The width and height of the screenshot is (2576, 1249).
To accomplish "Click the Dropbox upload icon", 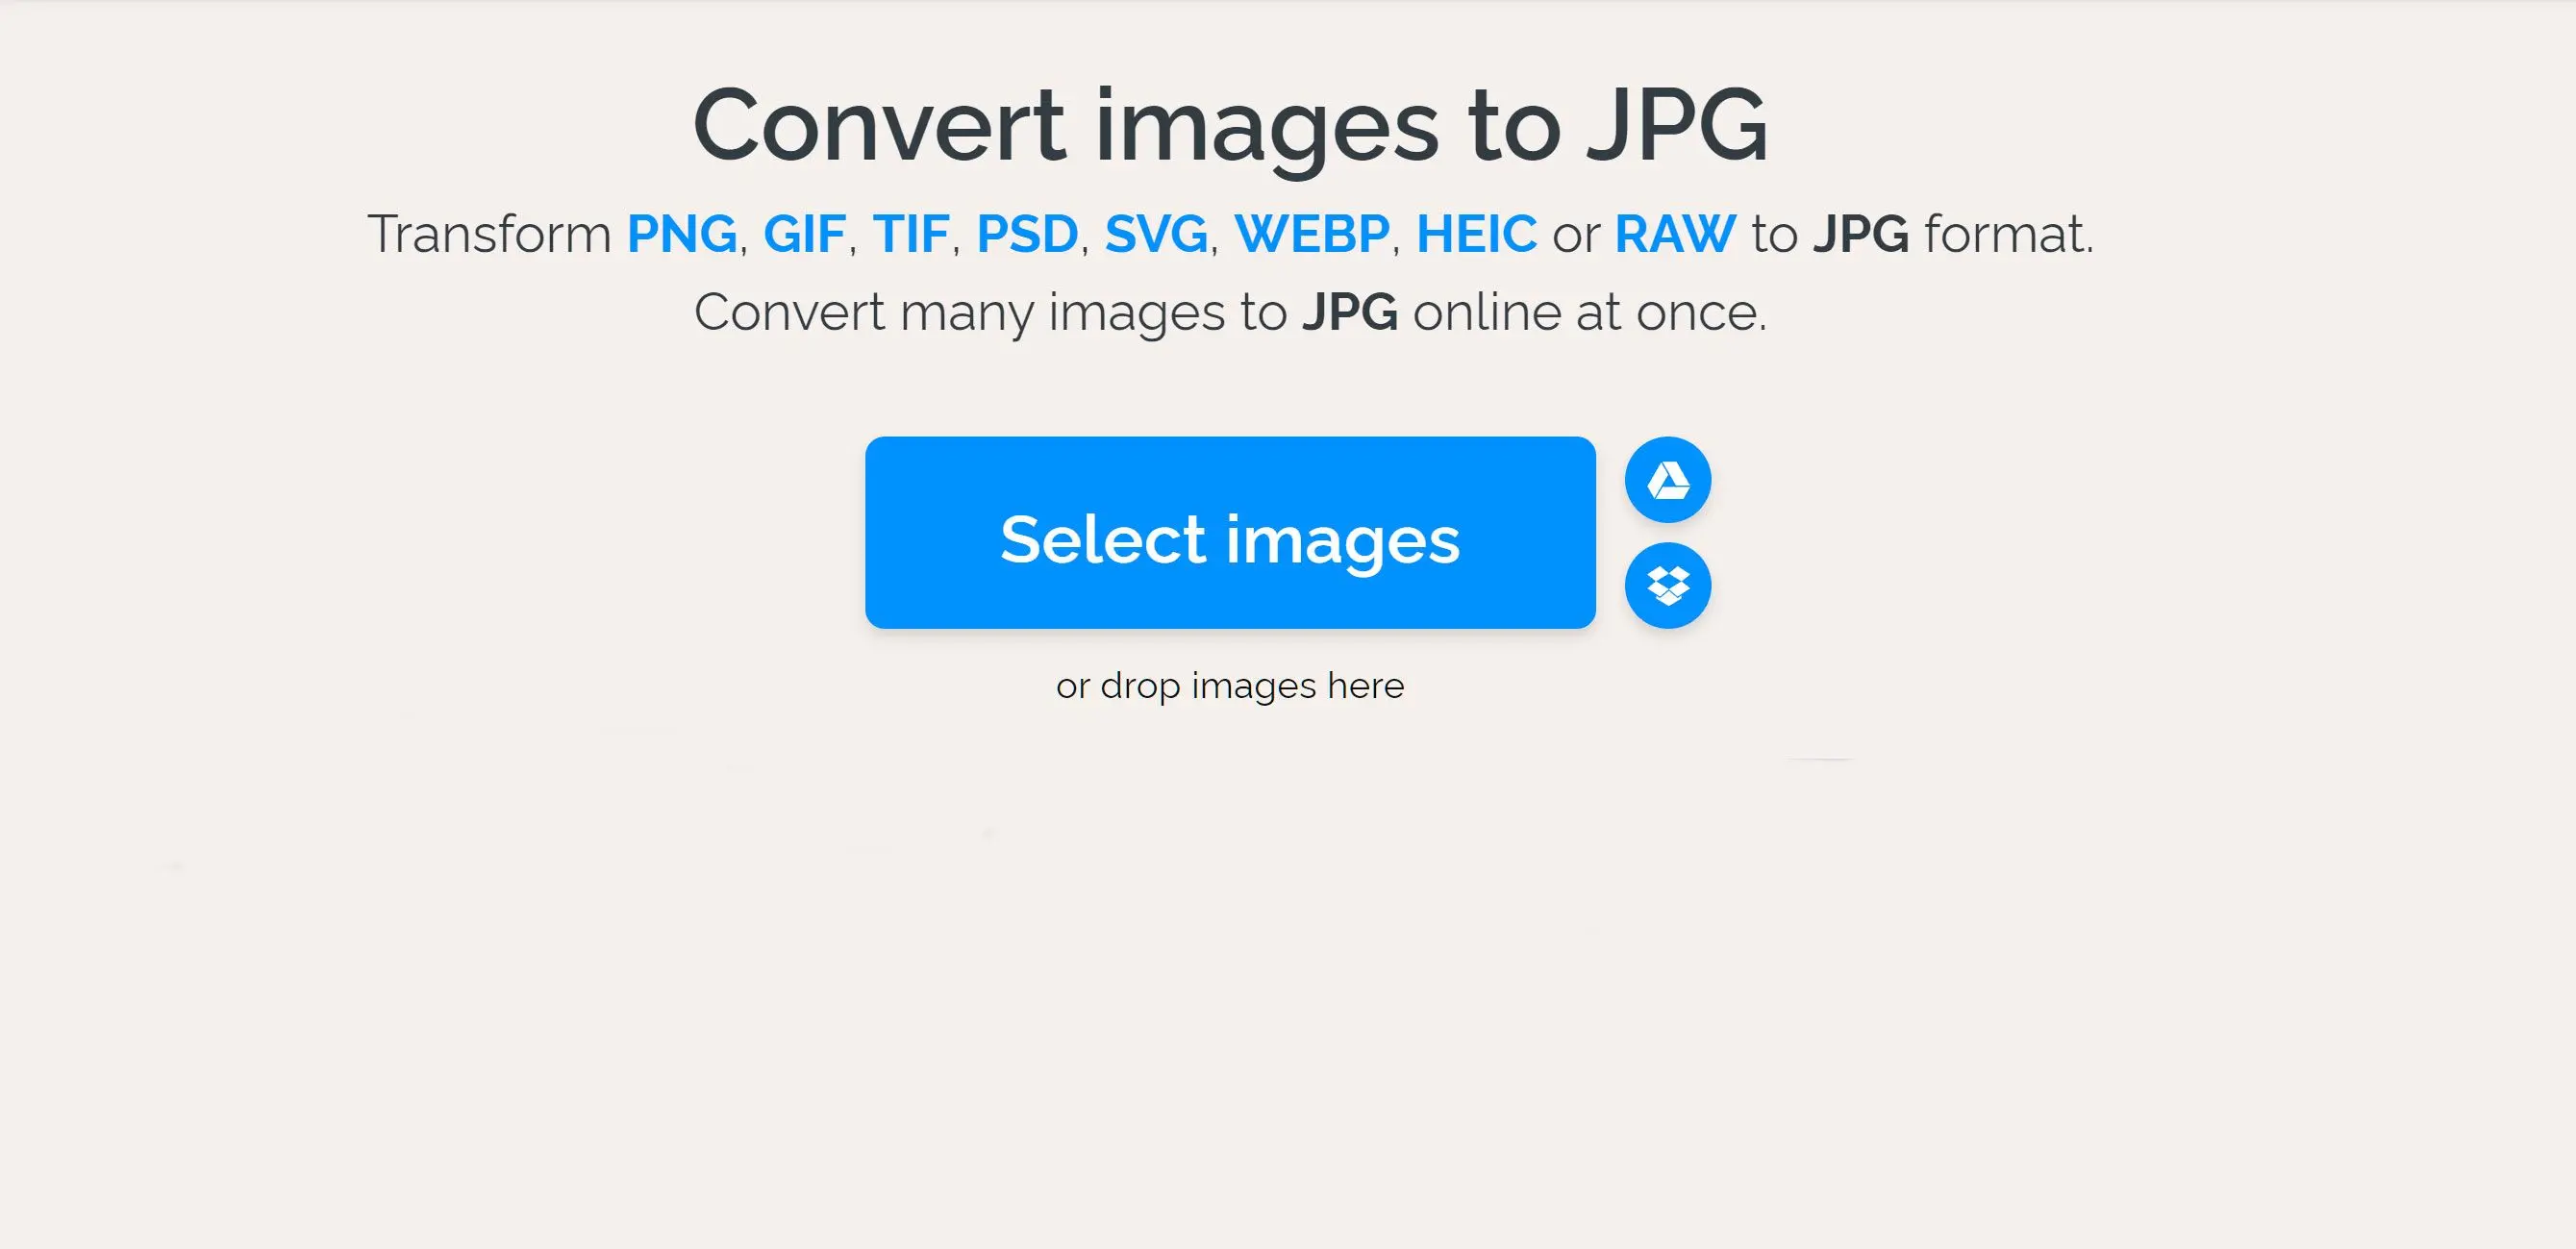I will pos(1669,585).
